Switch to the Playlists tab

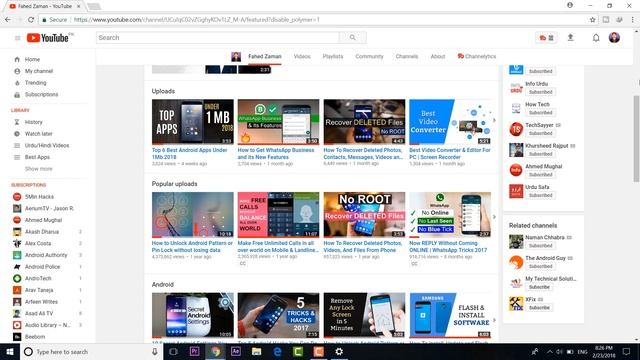333,56
